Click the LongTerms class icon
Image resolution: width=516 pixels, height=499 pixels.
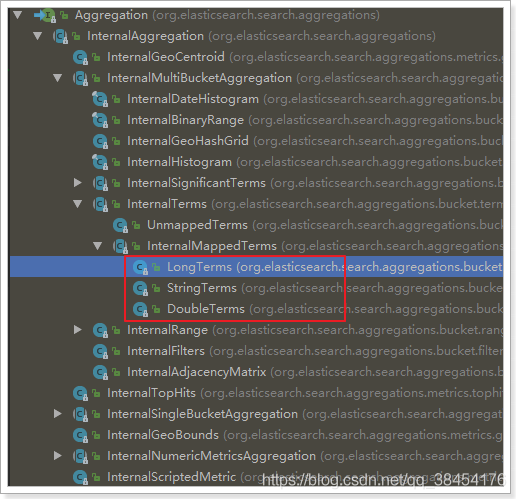point(140,267)
